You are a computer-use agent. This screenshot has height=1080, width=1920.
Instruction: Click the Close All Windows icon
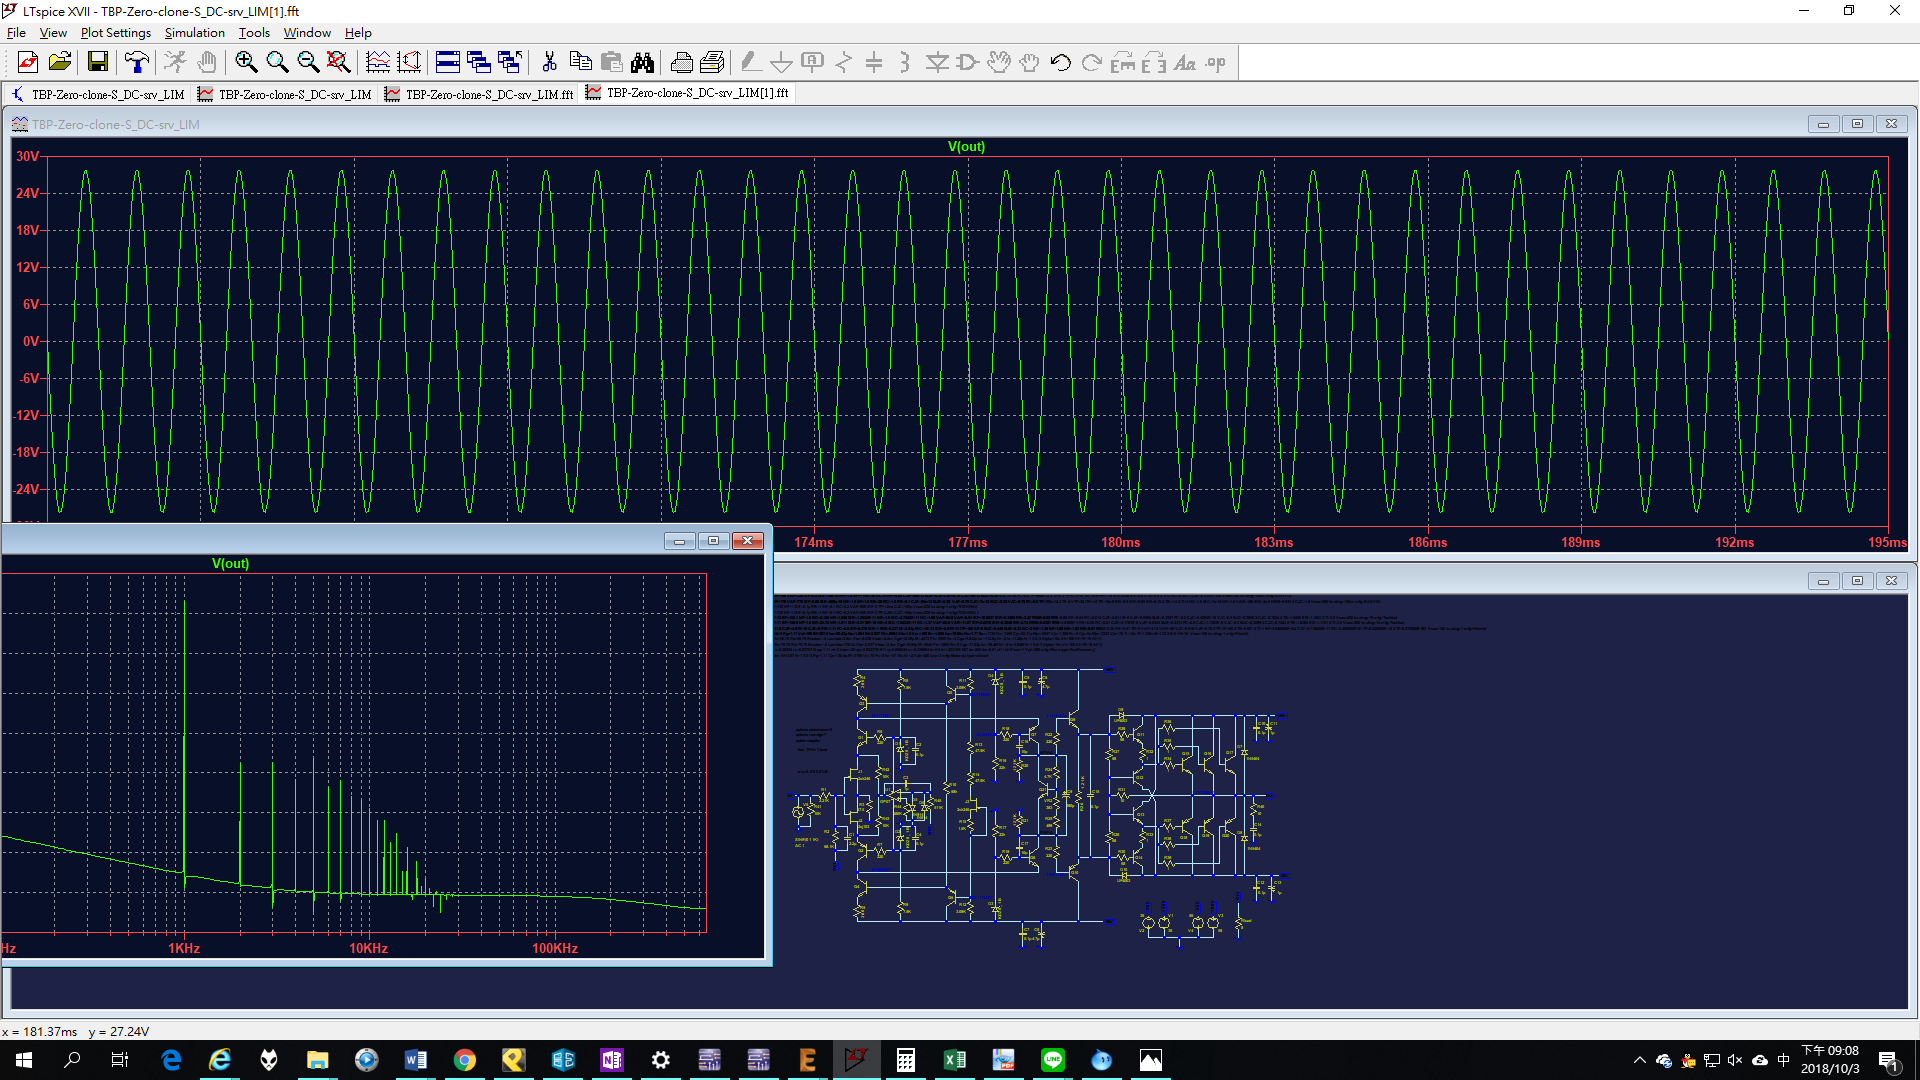(510, 62)
